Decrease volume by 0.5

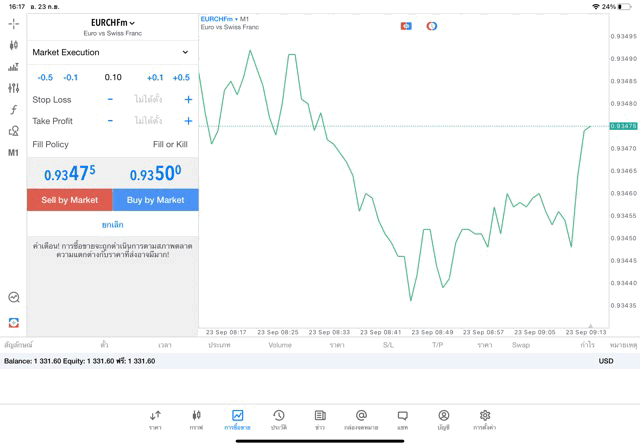(x=45, y=77)
